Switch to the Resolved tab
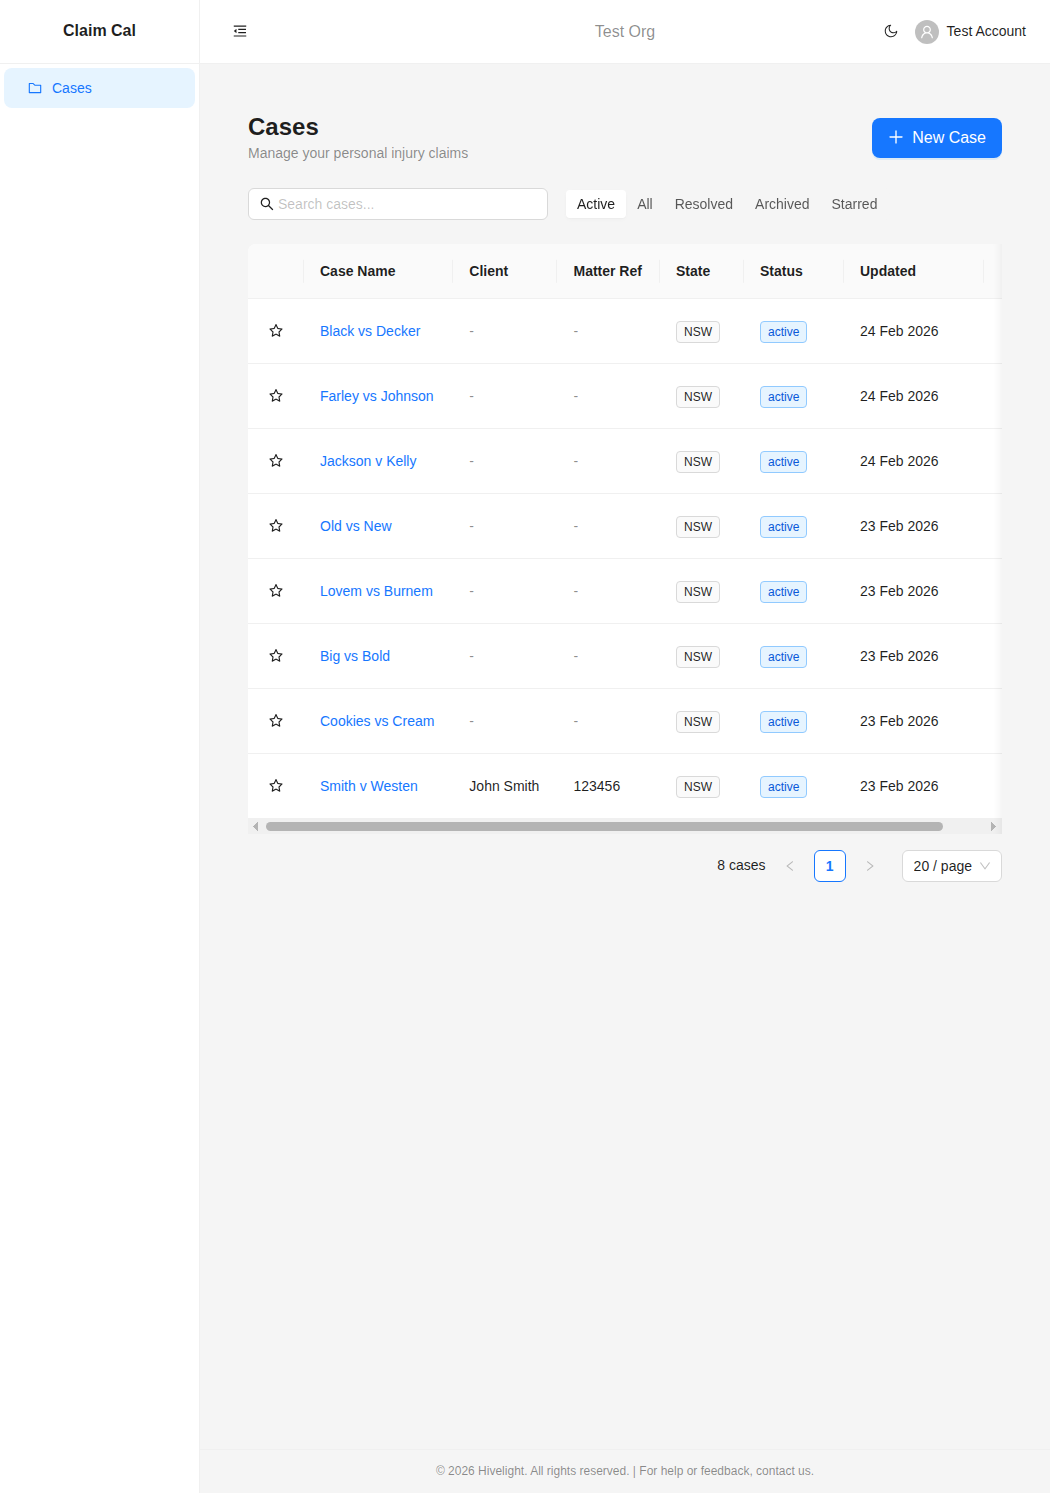 (x=703, y=204)
